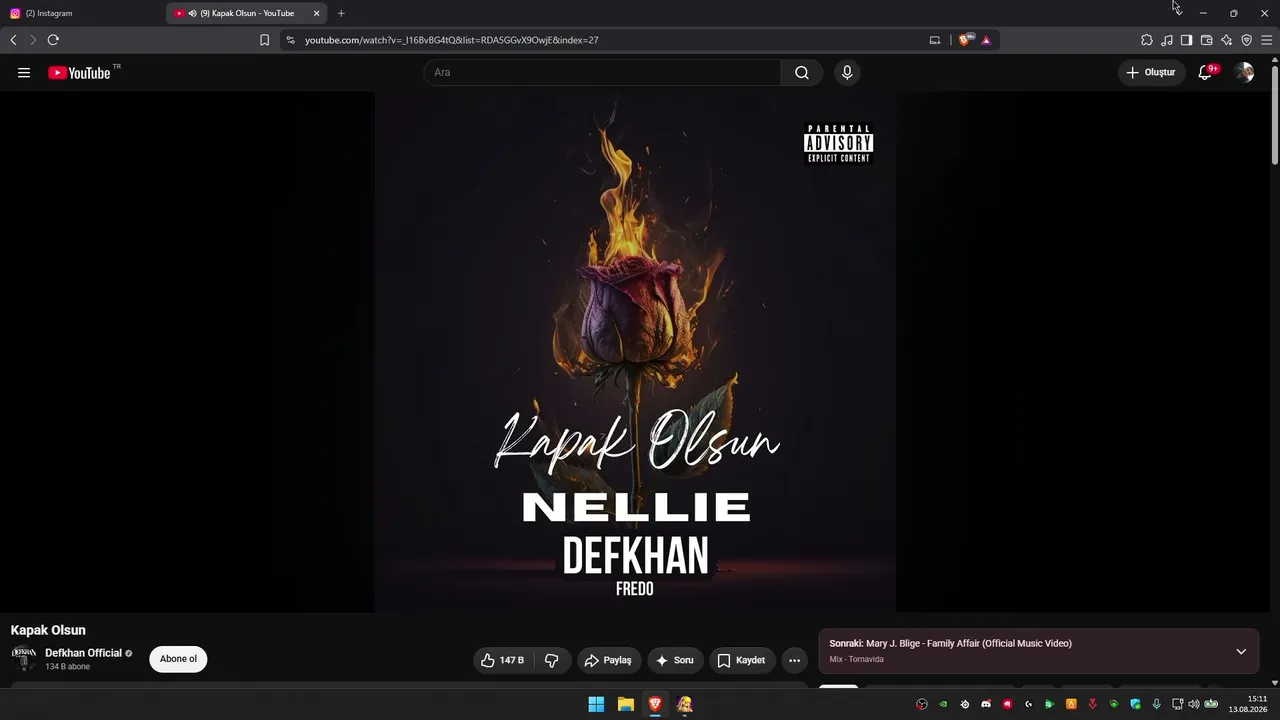Click the browser address bar URL
1280x720 pixels.
click(x=451, y=40)
